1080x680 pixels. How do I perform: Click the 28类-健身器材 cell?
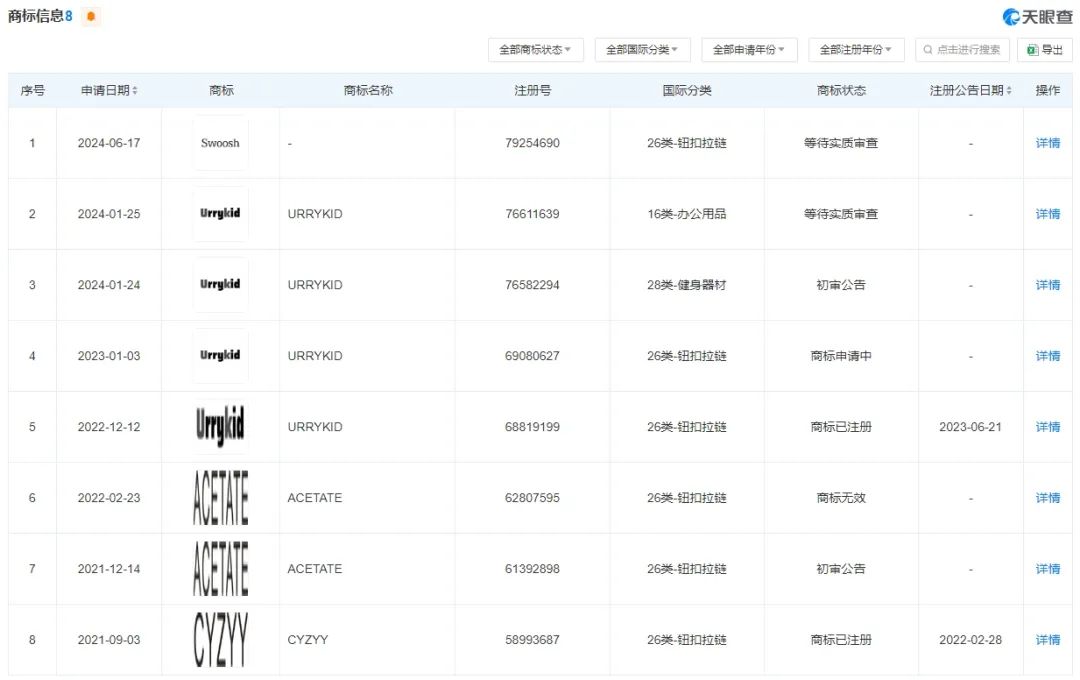687,285
